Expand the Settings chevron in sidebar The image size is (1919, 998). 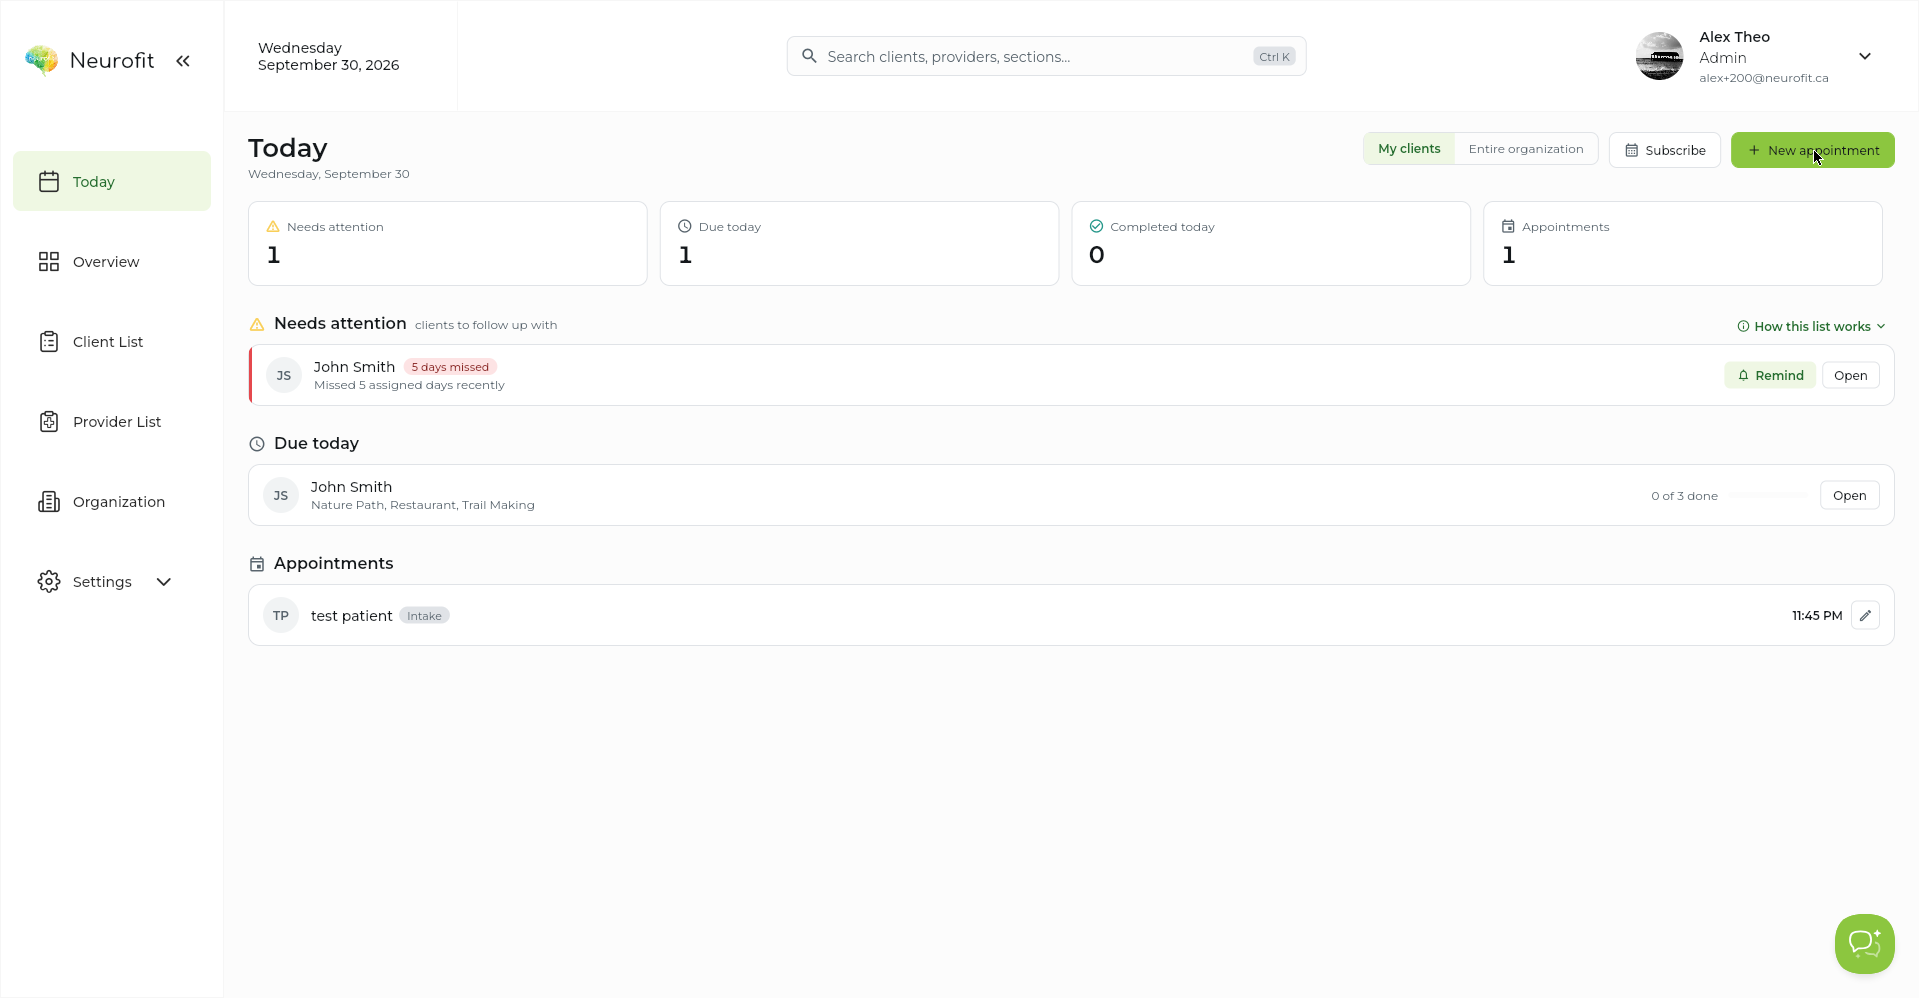pos(164,581)
